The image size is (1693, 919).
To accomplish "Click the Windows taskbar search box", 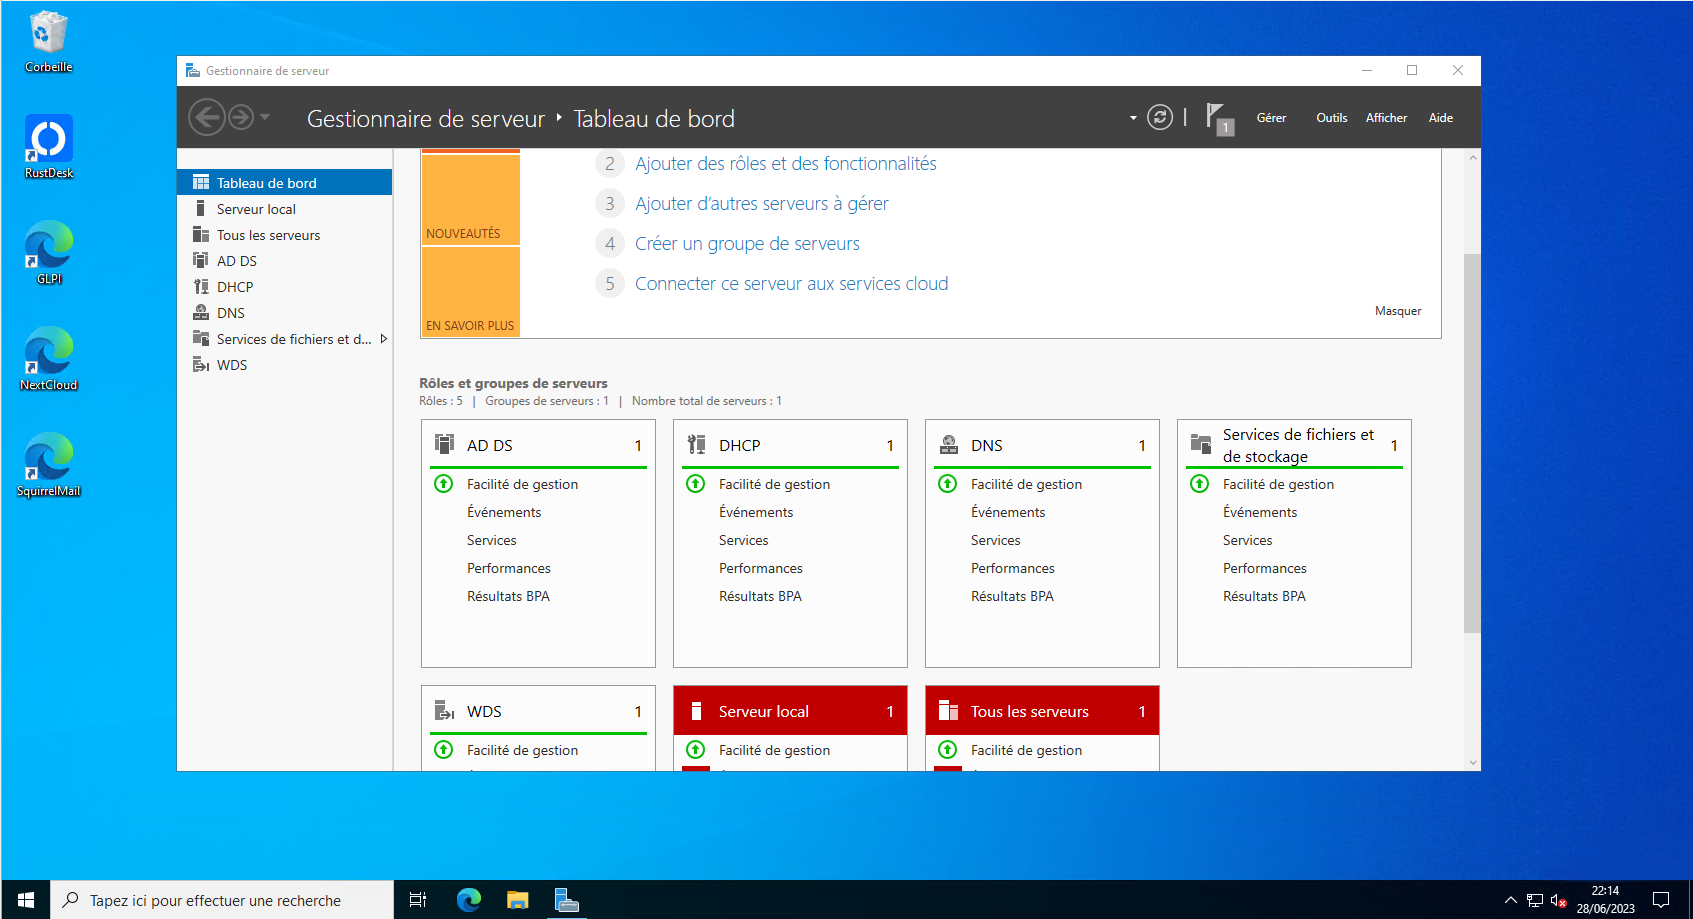I will (x=222, y=900).
